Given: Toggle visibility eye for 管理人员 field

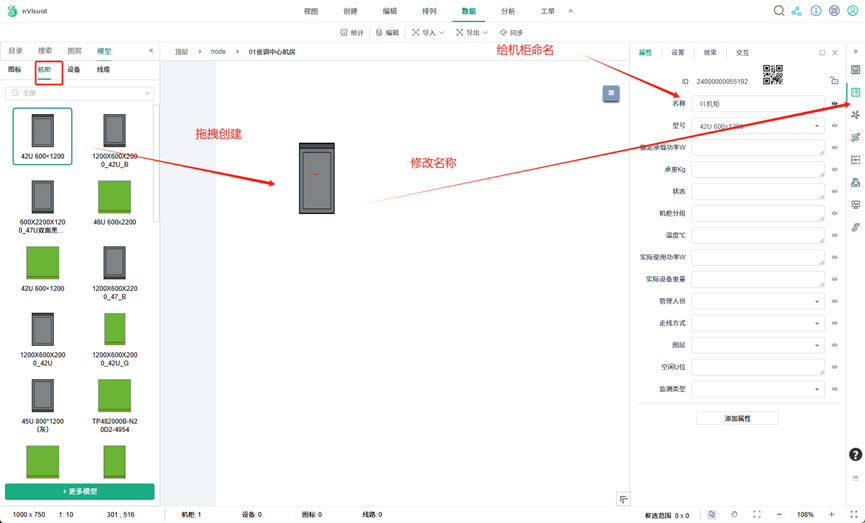Looking at the screenshot, I should pyautogui.click(x=835, y=301).
